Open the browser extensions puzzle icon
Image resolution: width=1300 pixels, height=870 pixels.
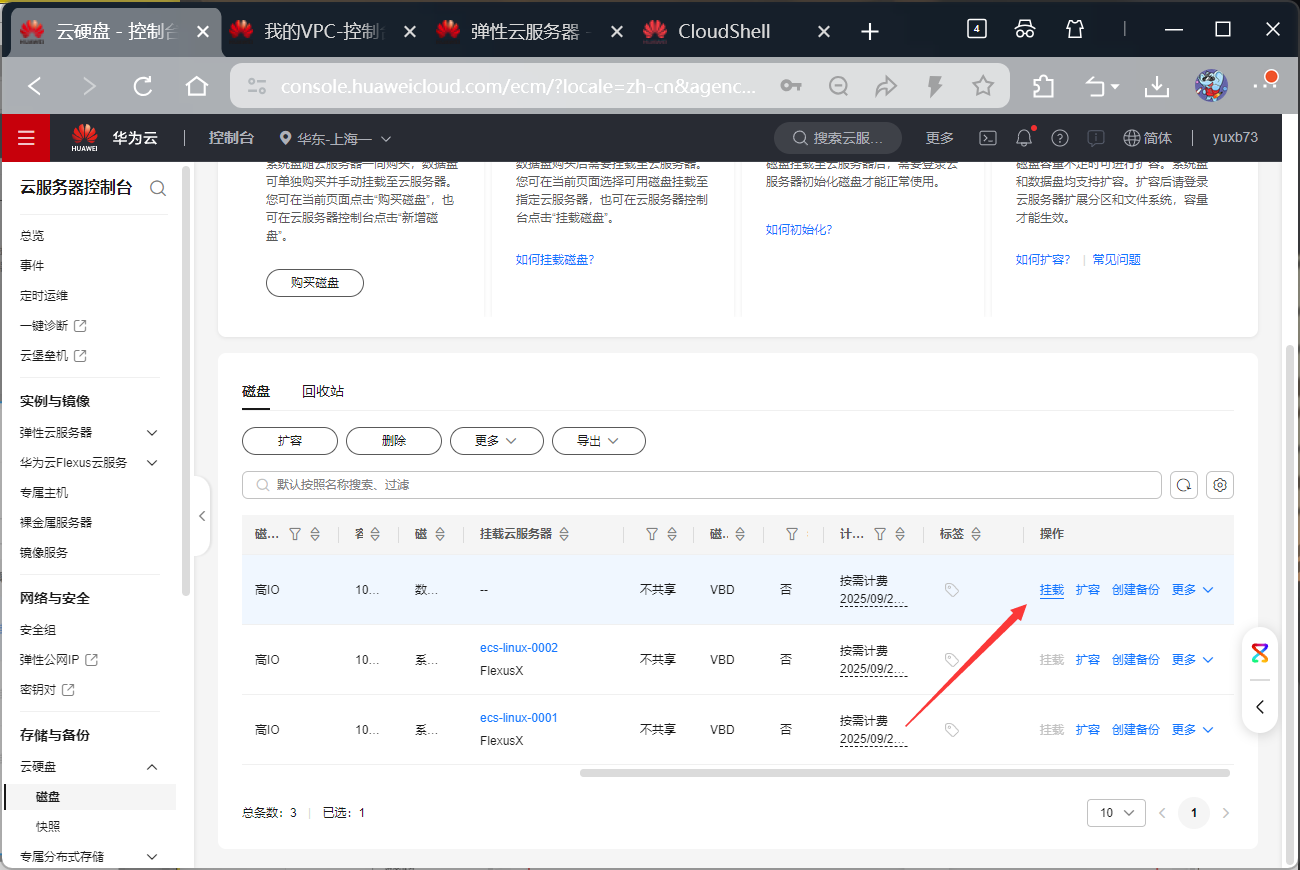[x=1043, y=87]
